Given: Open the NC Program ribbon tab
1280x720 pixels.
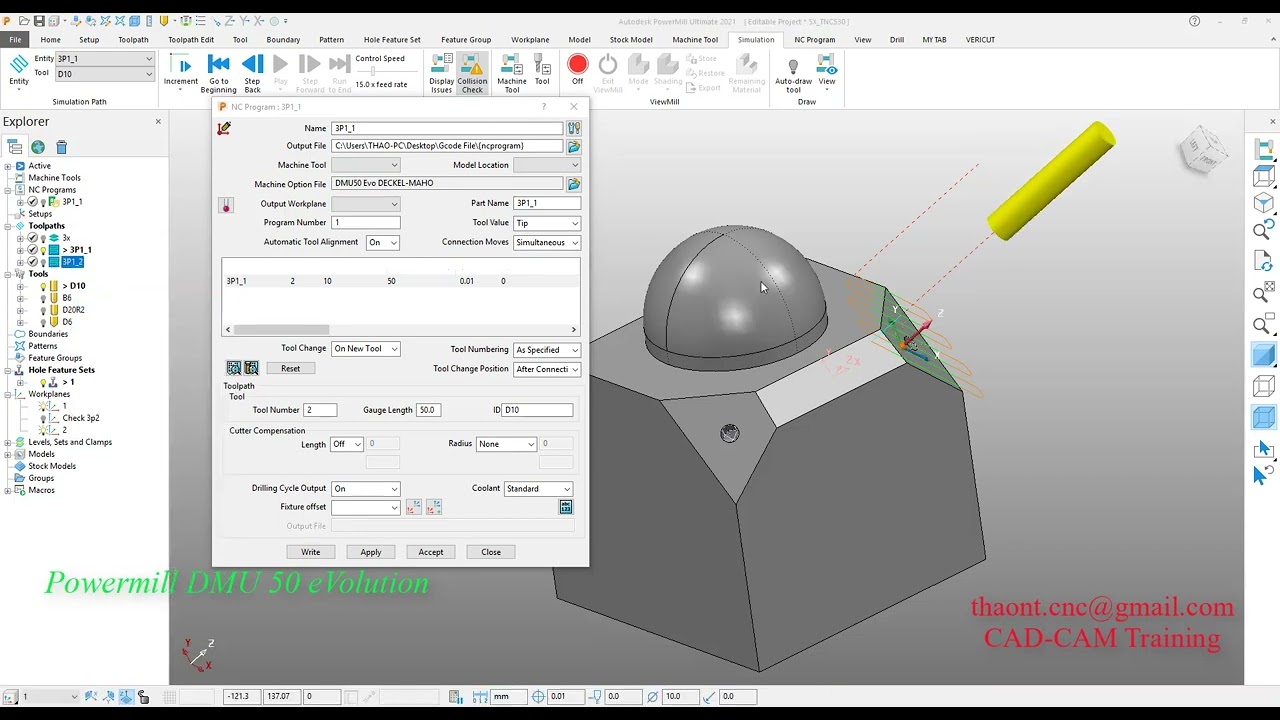Looking at the screenshot, I should click(814, 40).
